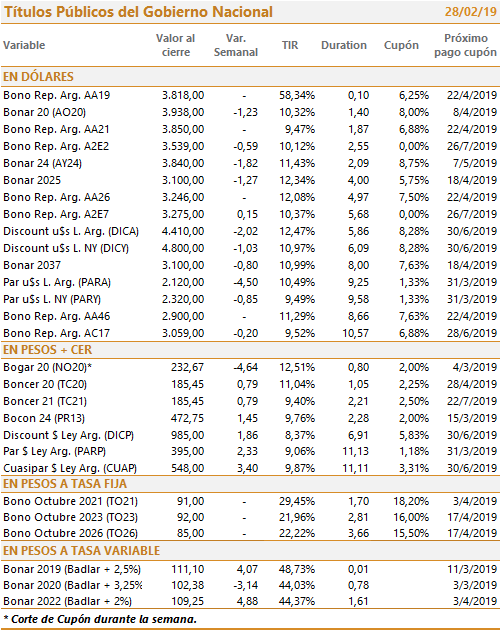
Task: Select the EN PESOS A TASA VARIABLE heading
Action: click(82, 550)
